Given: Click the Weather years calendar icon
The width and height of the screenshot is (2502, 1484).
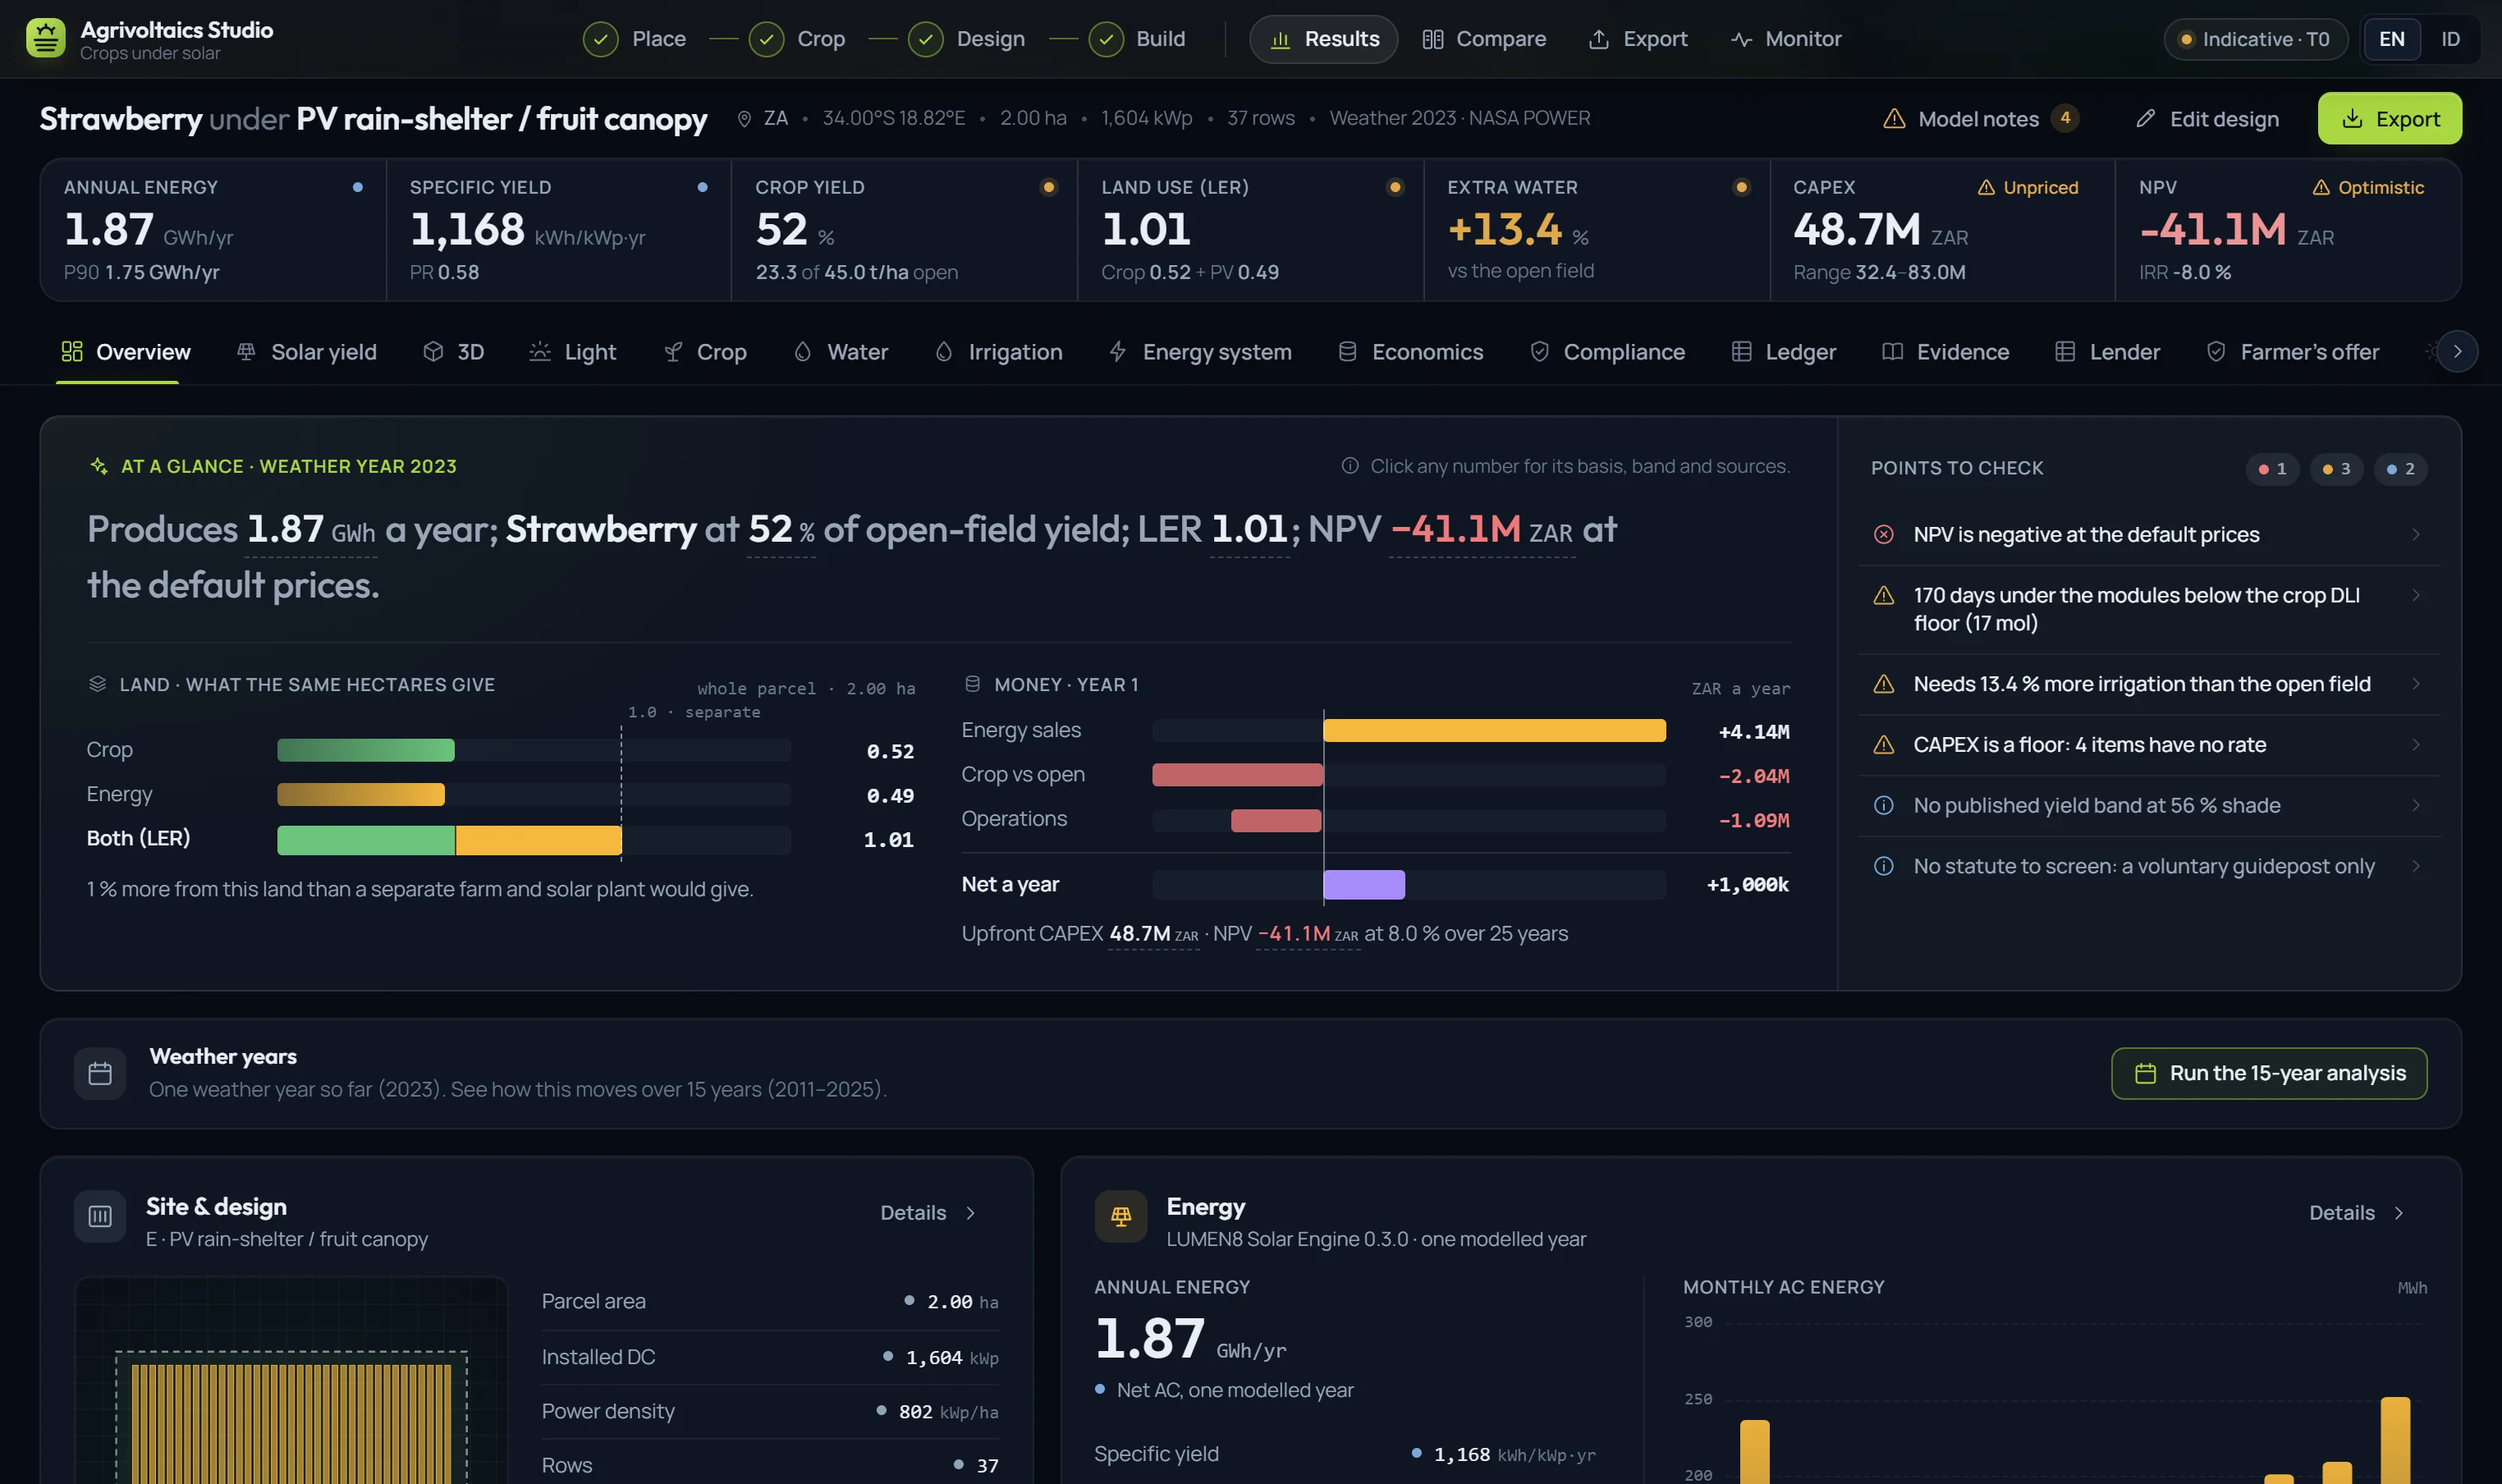Looking at the screenshot, I should [x=100, y=1073].
